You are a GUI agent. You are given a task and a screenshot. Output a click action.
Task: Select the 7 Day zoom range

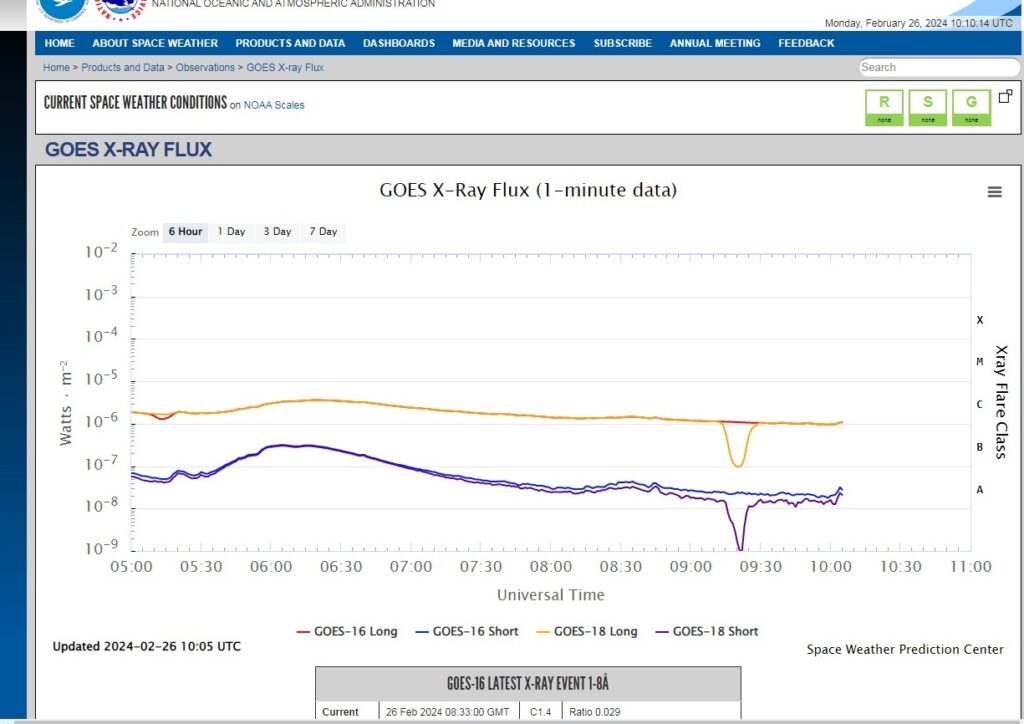(323, 232)
